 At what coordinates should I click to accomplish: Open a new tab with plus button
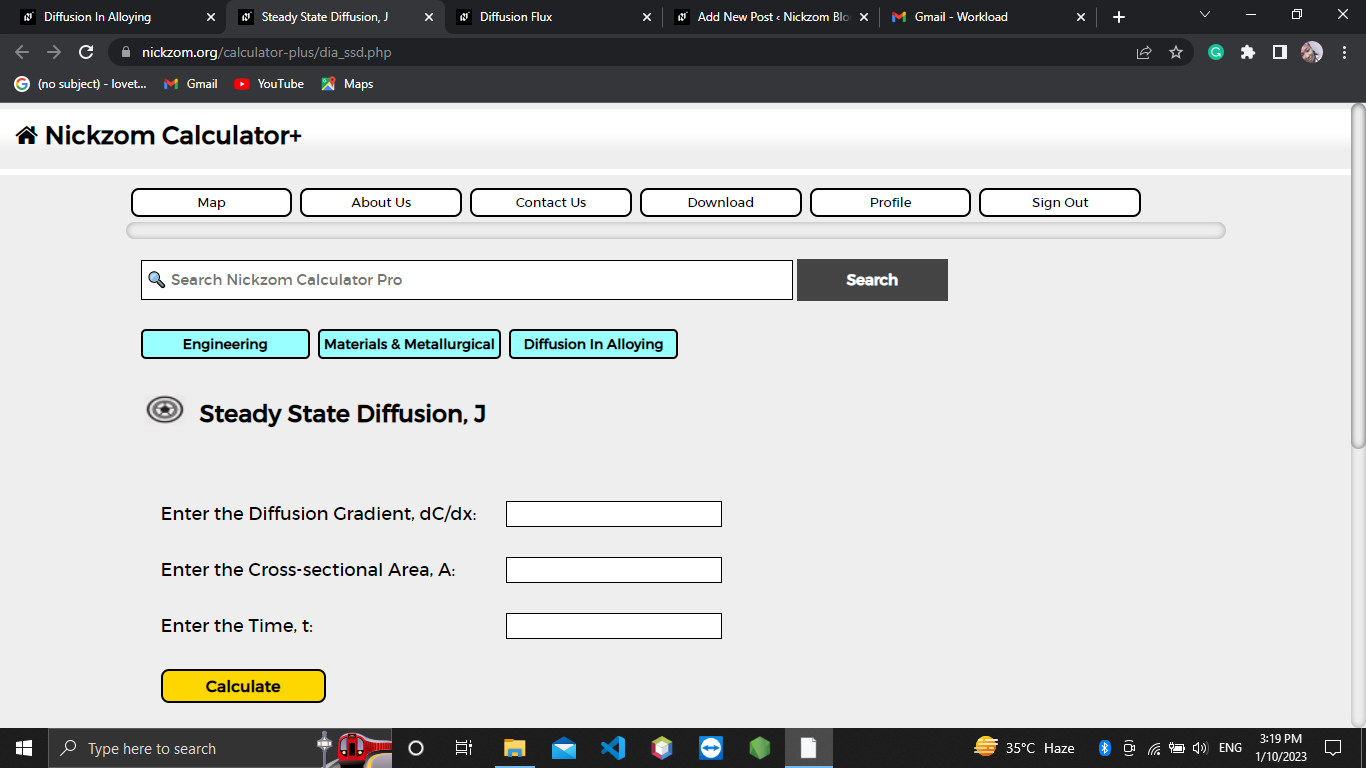click(x=1119, y=17)
